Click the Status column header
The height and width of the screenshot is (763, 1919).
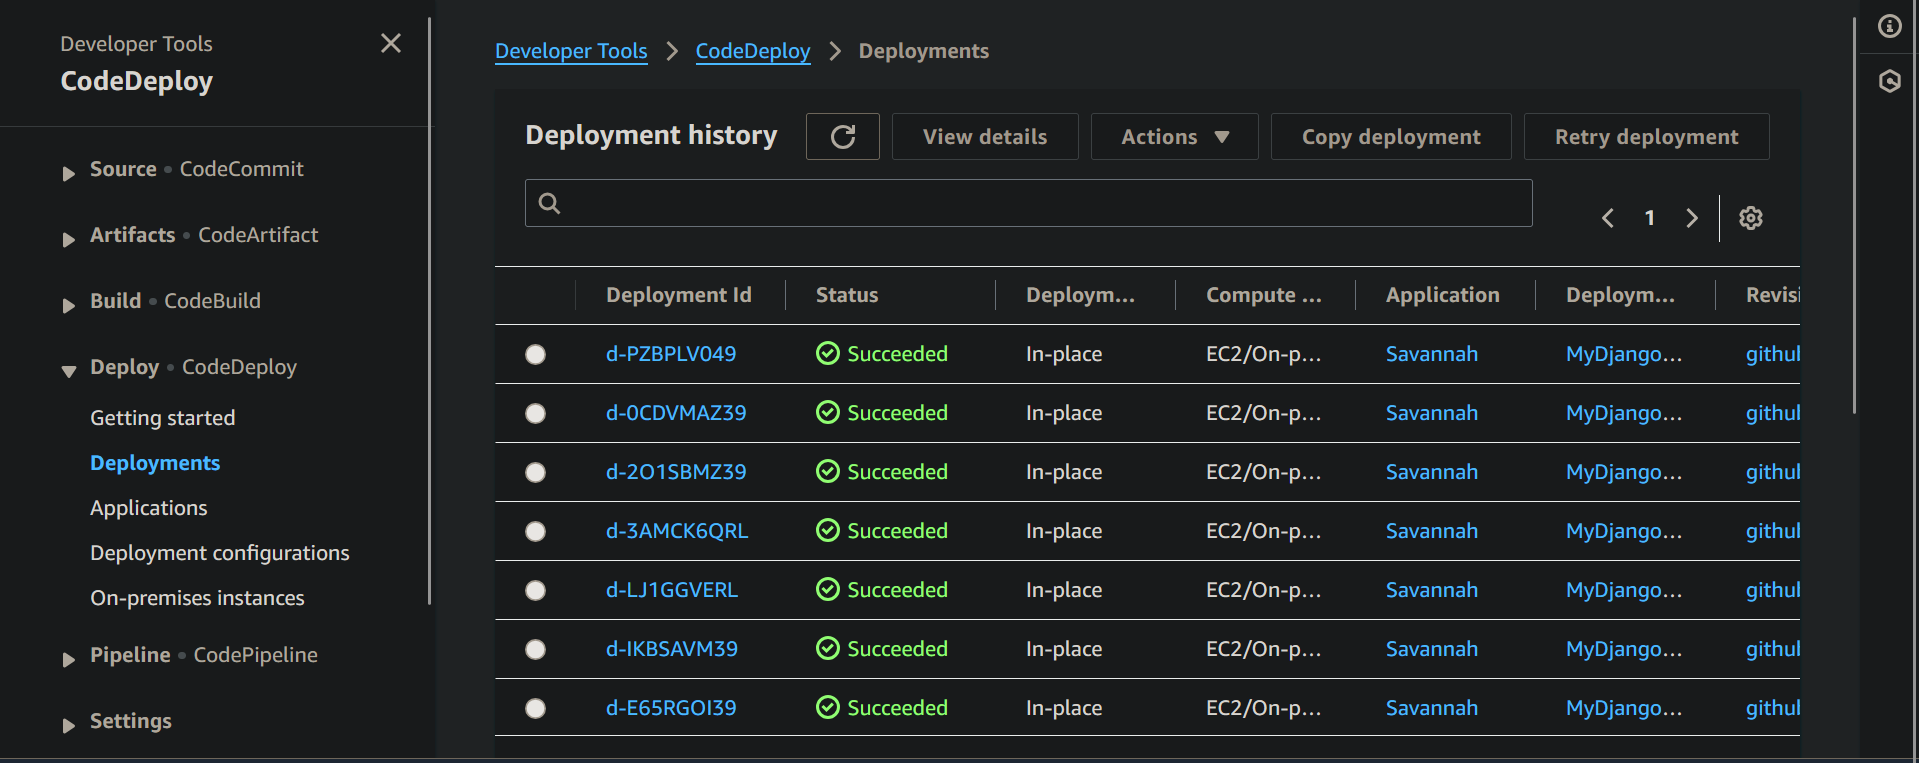pos(847,295)
